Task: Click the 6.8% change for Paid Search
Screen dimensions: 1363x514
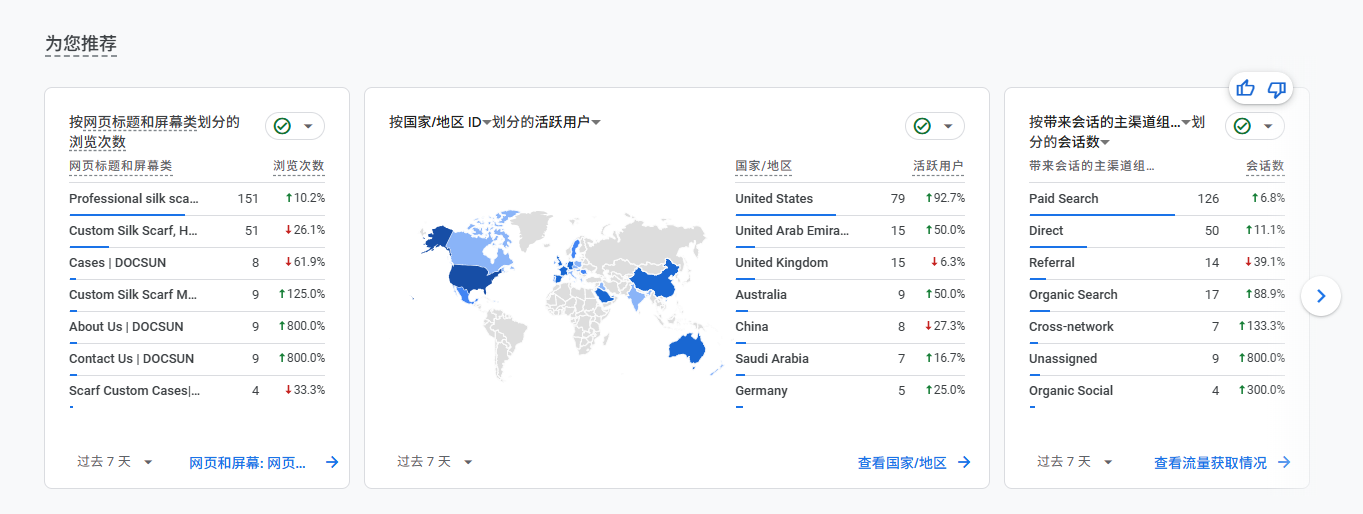Action: point(1268,198)
